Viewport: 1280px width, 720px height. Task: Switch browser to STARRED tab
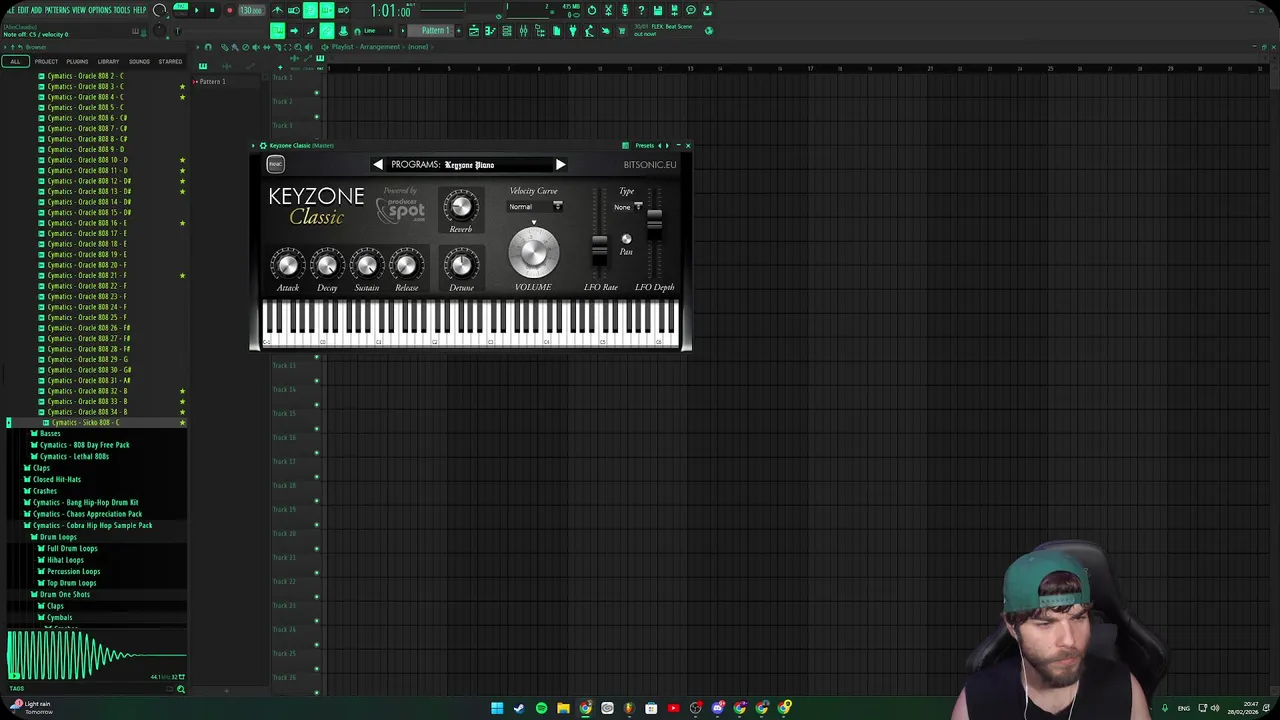[x=170, y=61]
